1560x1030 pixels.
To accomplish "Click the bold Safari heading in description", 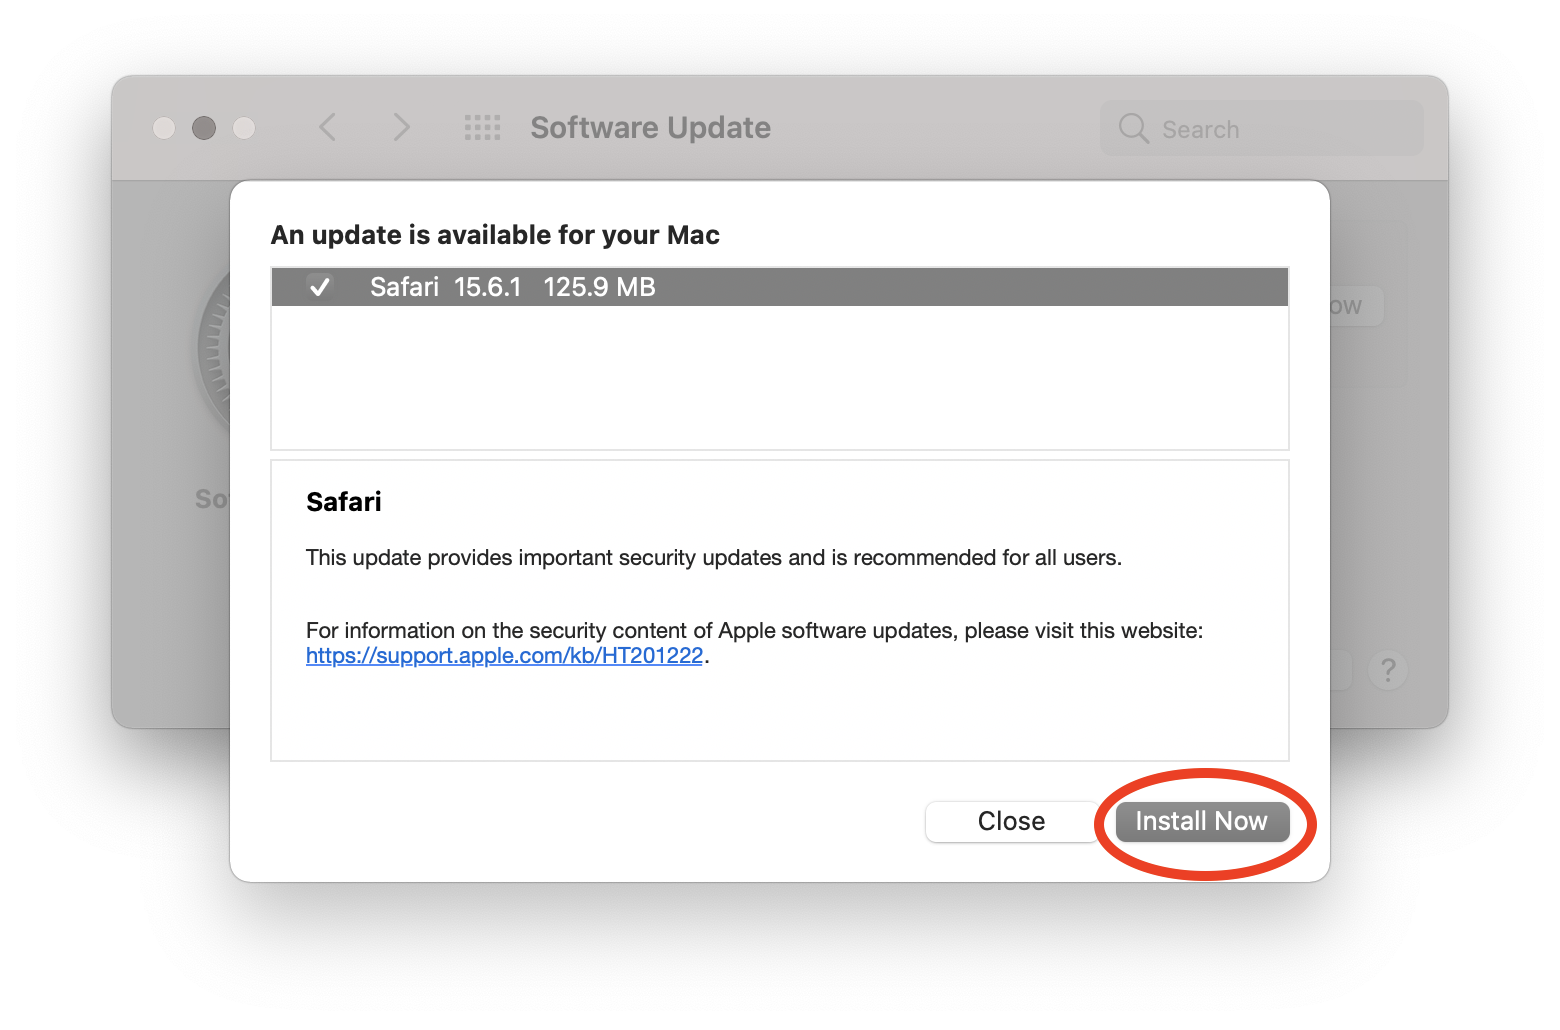I will click(x=344, y=502).
